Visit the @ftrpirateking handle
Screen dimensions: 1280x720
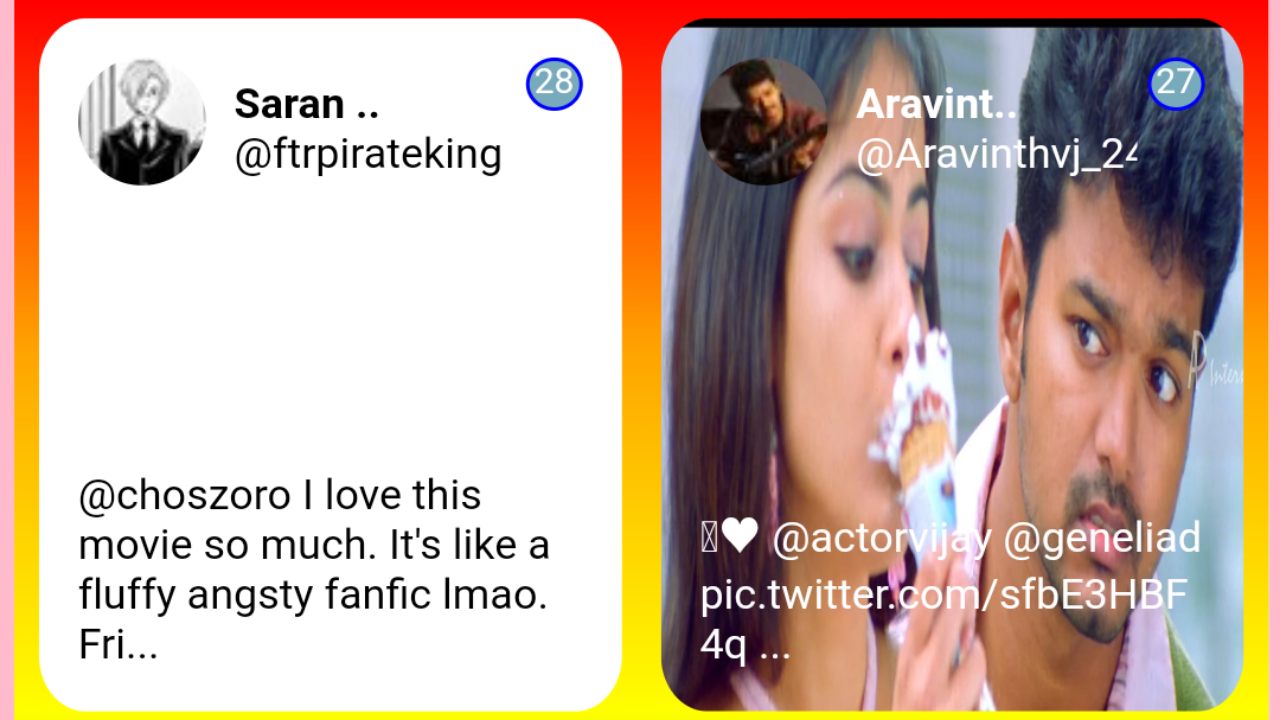click(368, 155)
